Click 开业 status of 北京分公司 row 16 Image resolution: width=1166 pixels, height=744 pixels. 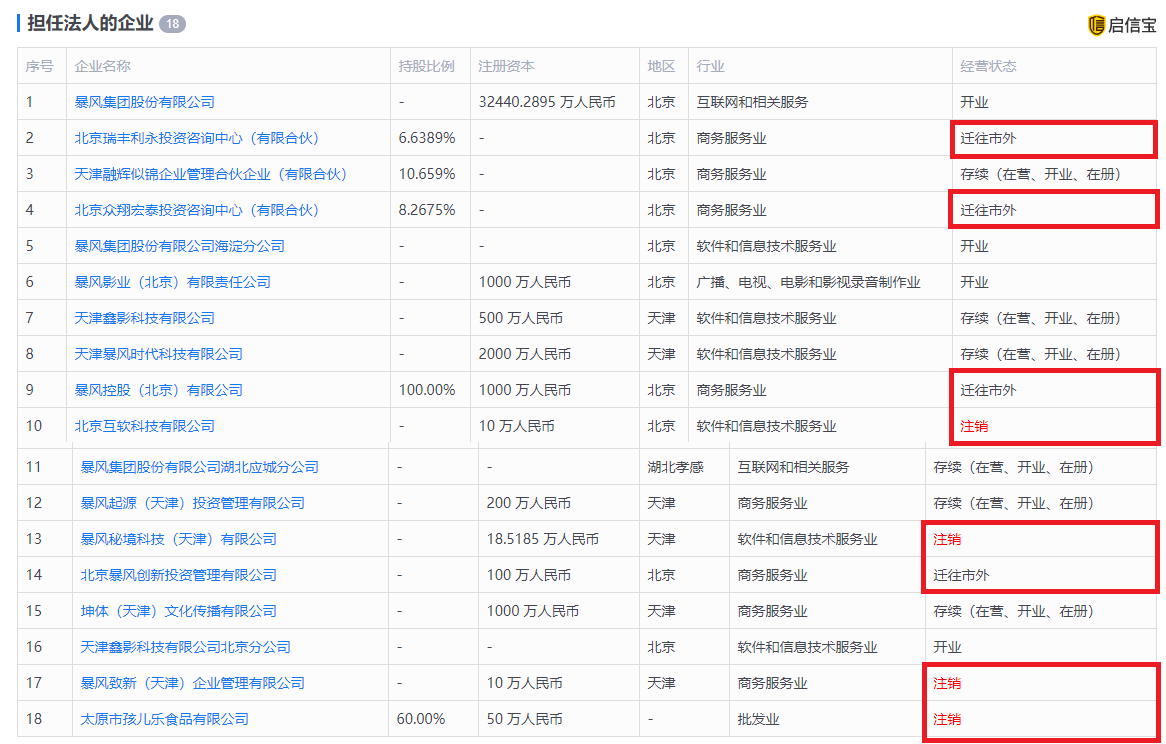(x=947, y=647)
